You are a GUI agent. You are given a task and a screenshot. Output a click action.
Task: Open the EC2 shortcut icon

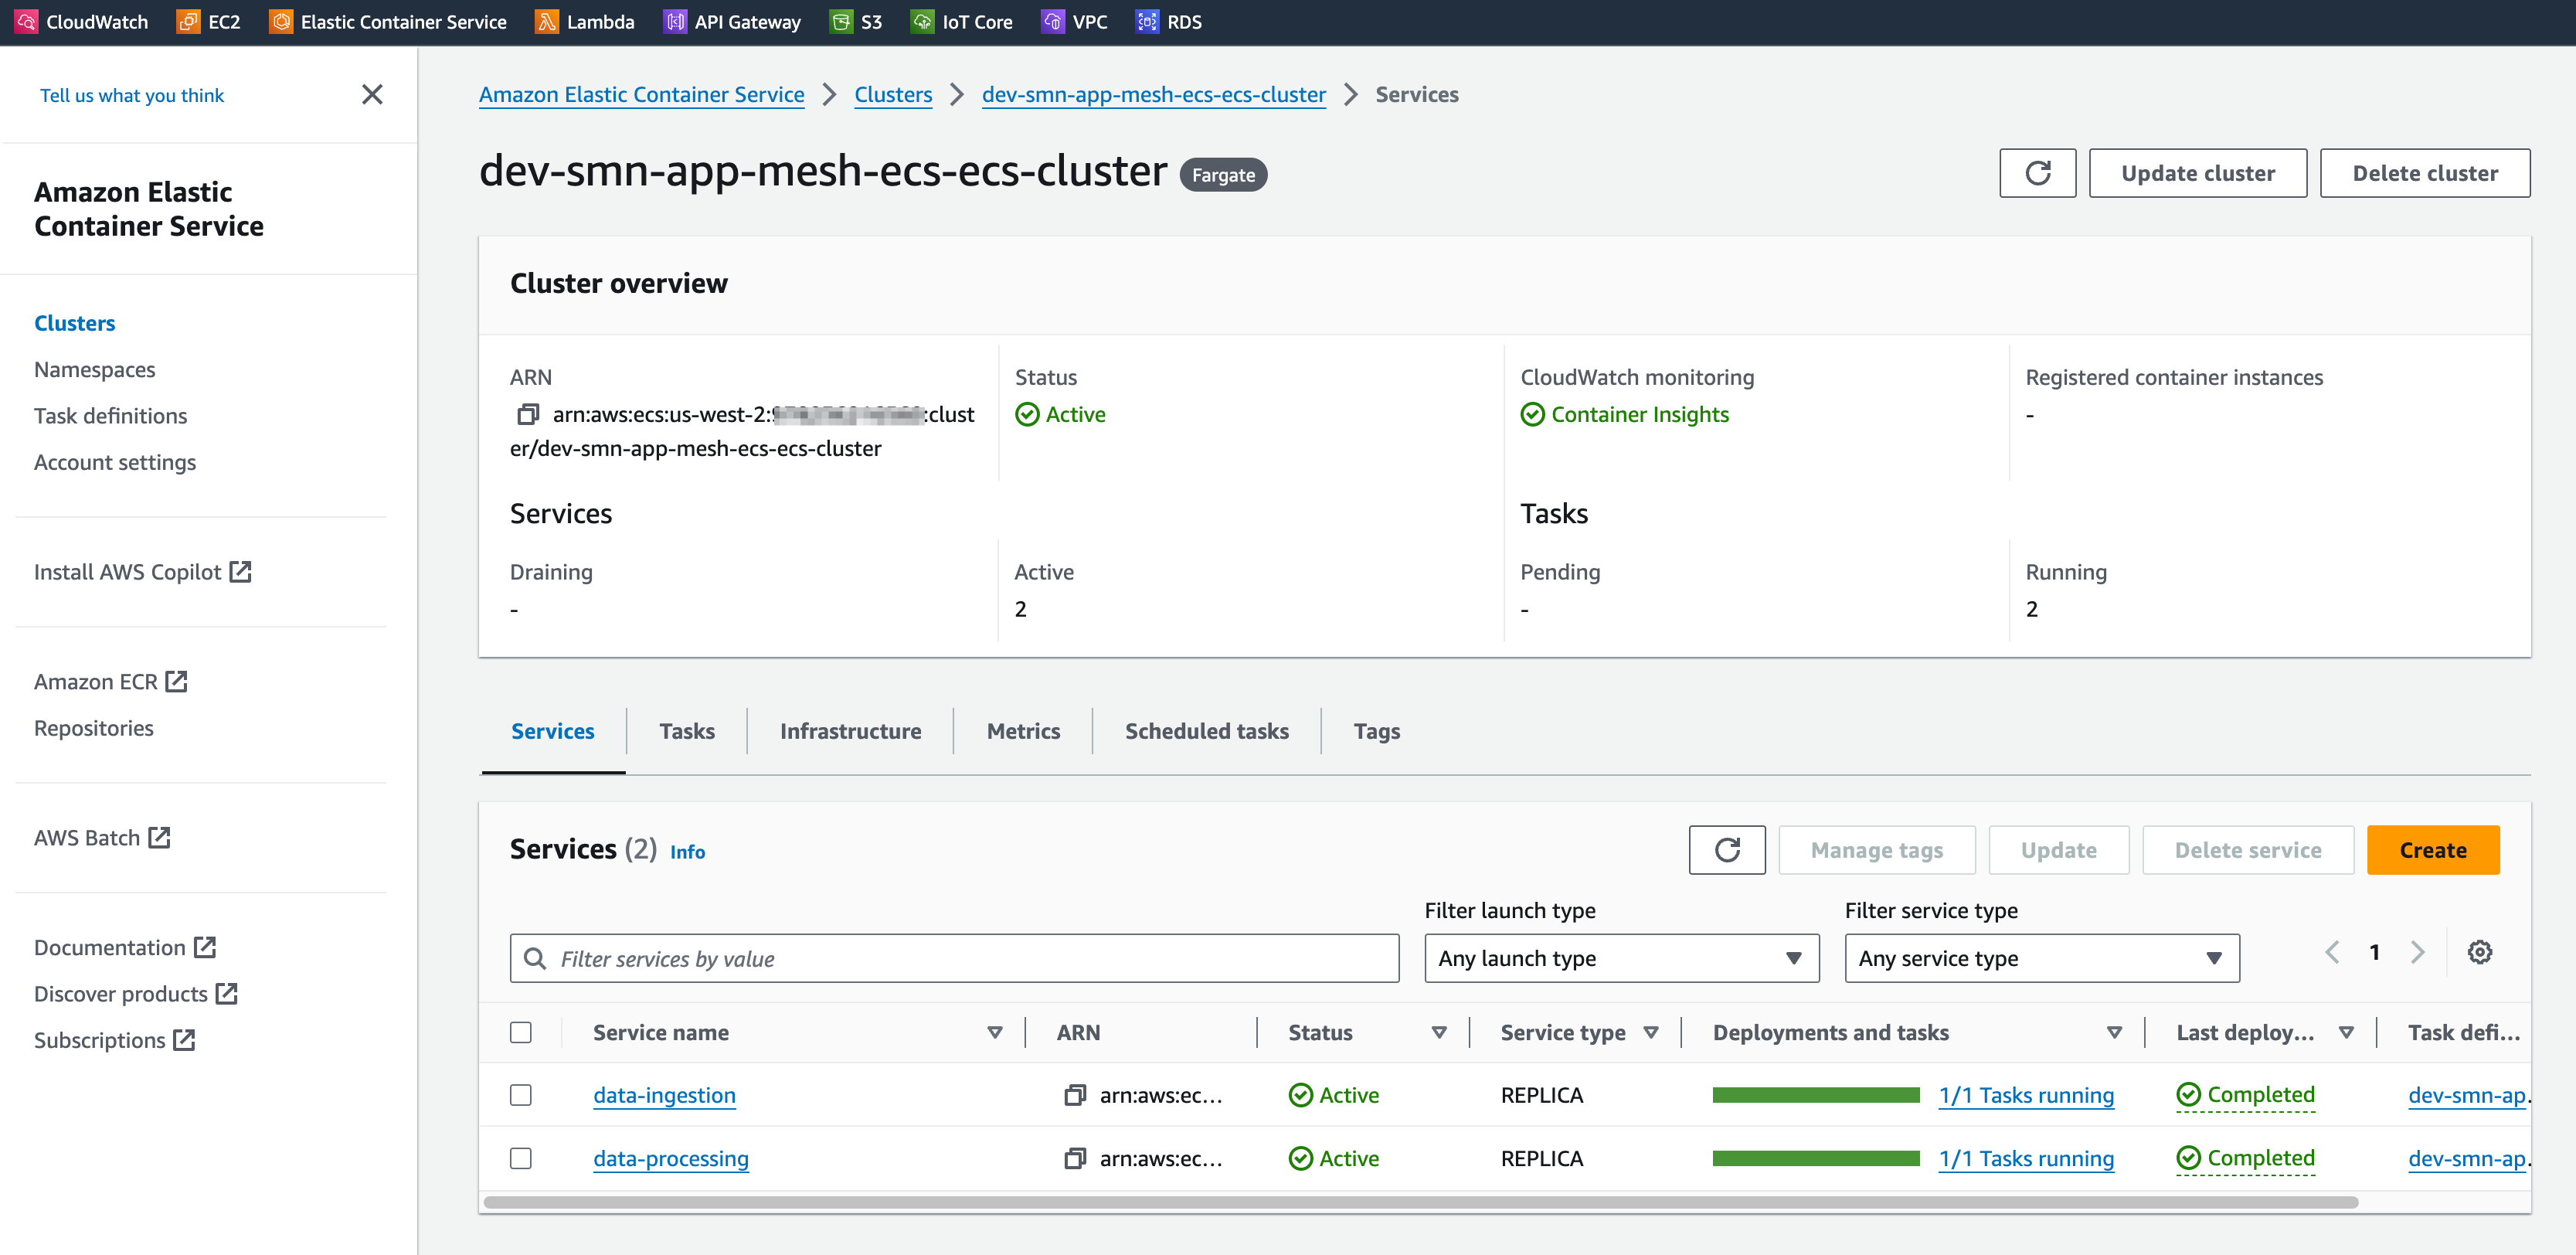coord(188,21)
